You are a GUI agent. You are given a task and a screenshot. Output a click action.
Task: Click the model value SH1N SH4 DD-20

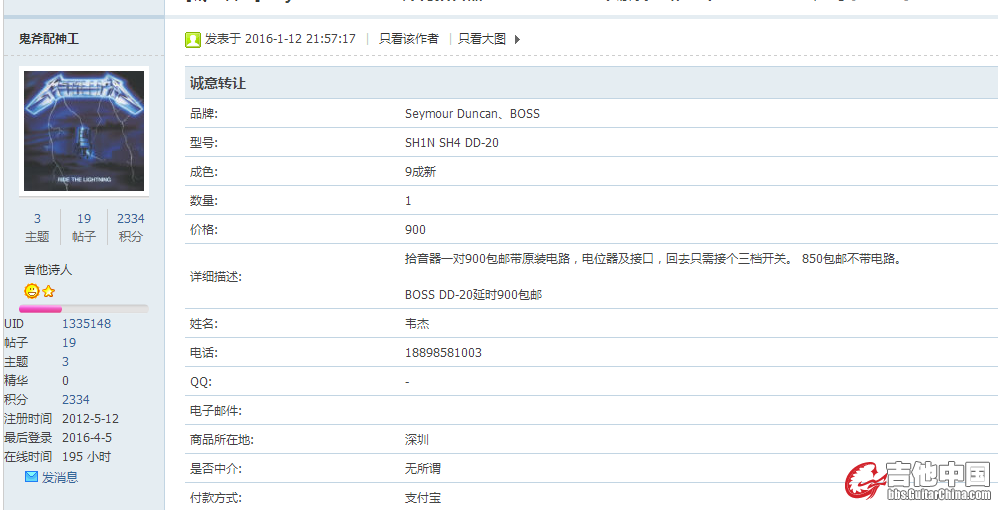click(452, 143)
